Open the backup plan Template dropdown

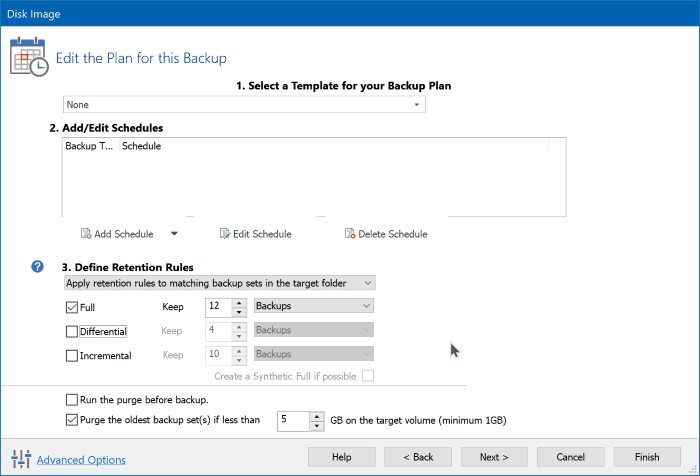pyautogui.click(x=244, y=104)
